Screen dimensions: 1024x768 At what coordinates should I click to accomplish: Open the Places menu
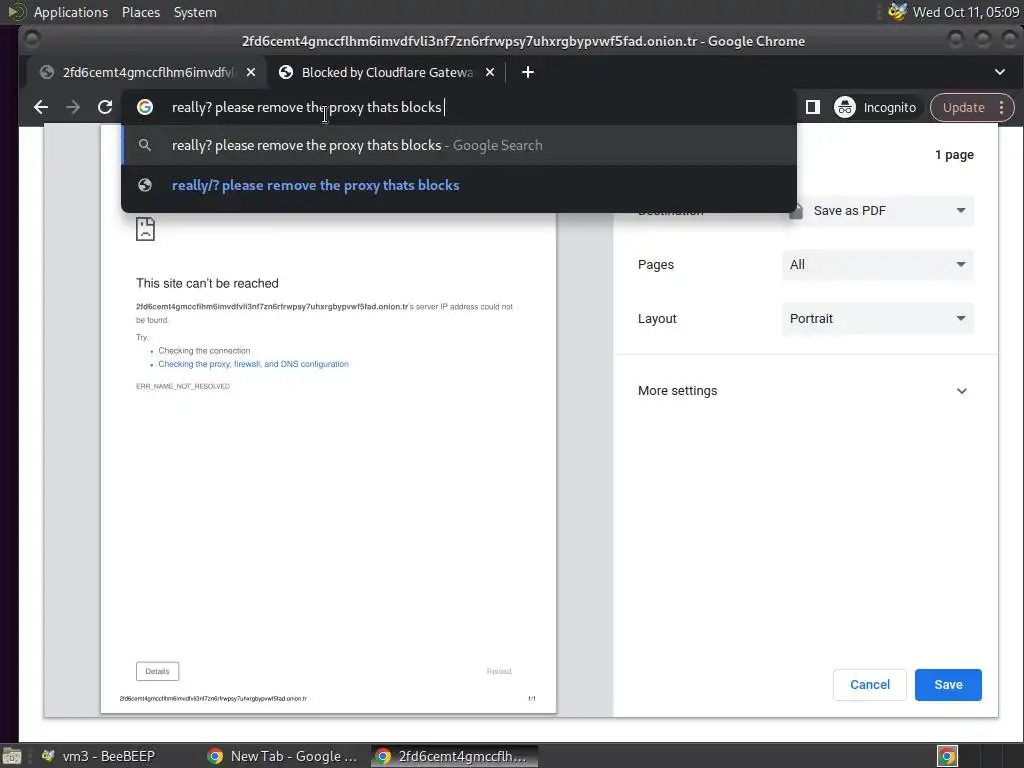pos(140,12)
